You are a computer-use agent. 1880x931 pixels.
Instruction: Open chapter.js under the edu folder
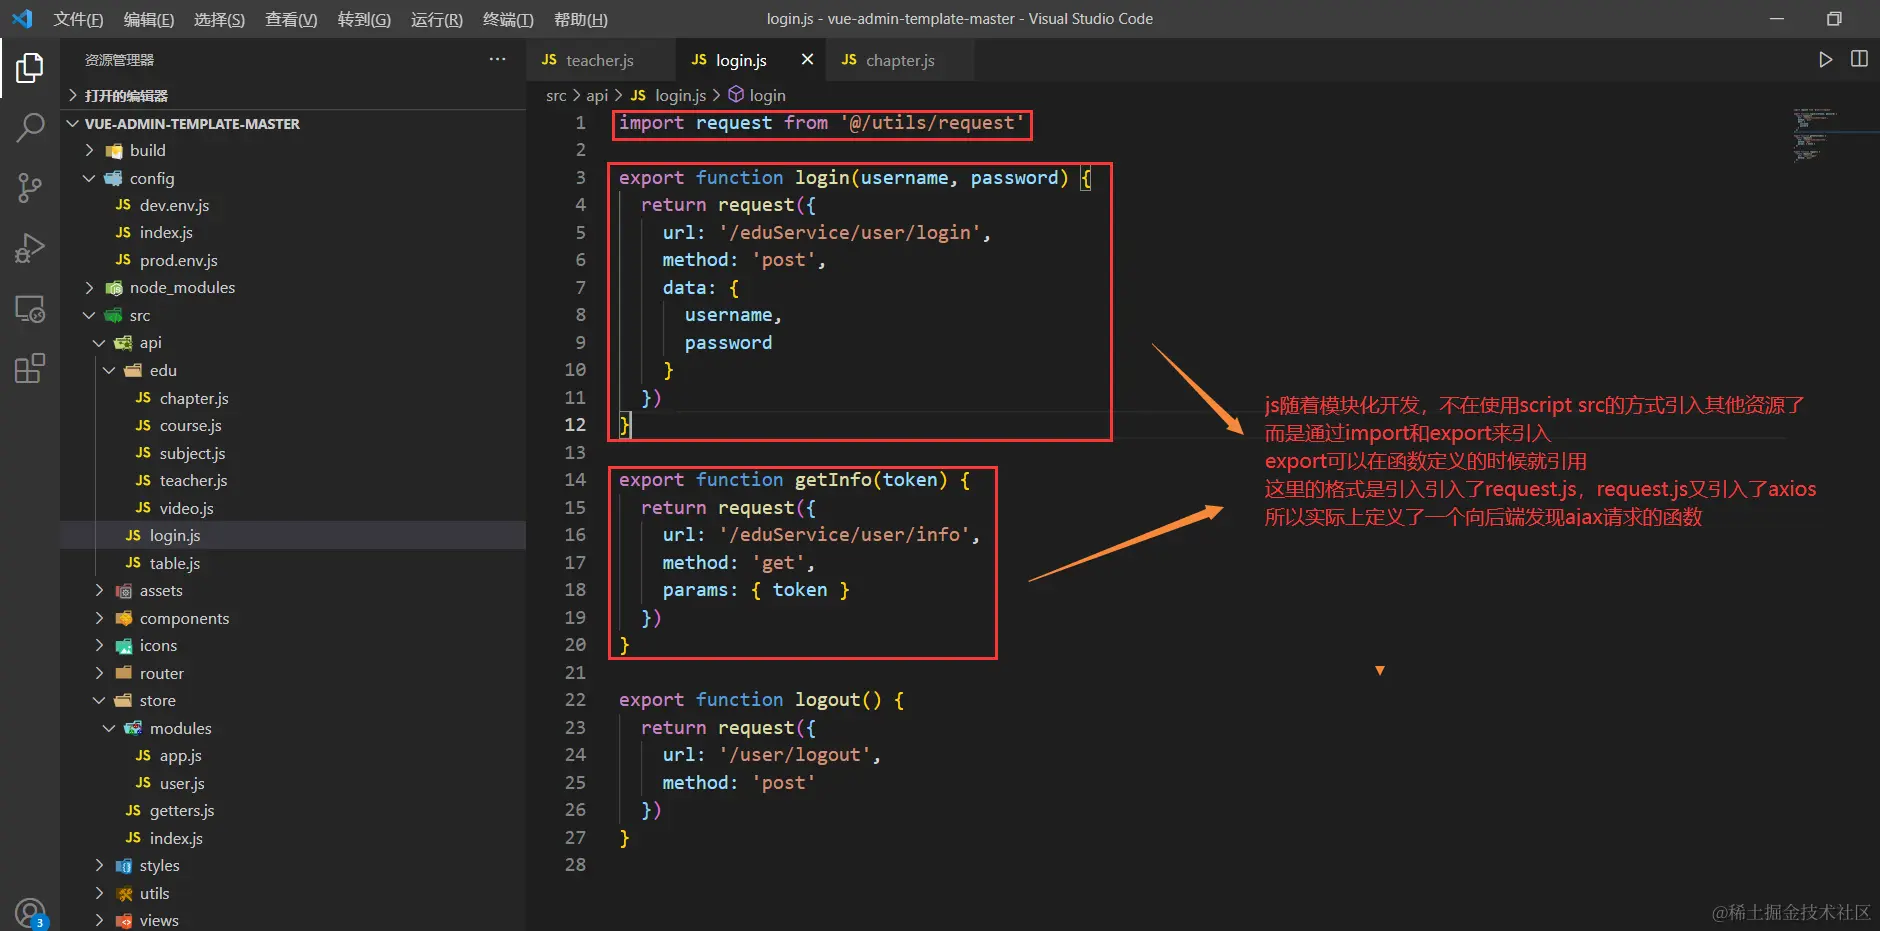pyautogui.click(x=293, y=398)
